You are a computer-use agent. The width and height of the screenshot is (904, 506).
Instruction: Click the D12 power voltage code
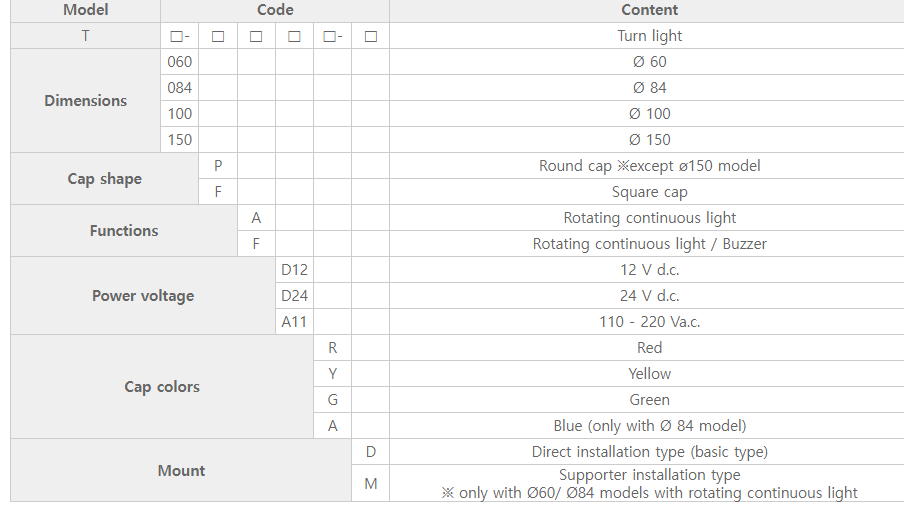pyautogui.click(x=295, y=270)
